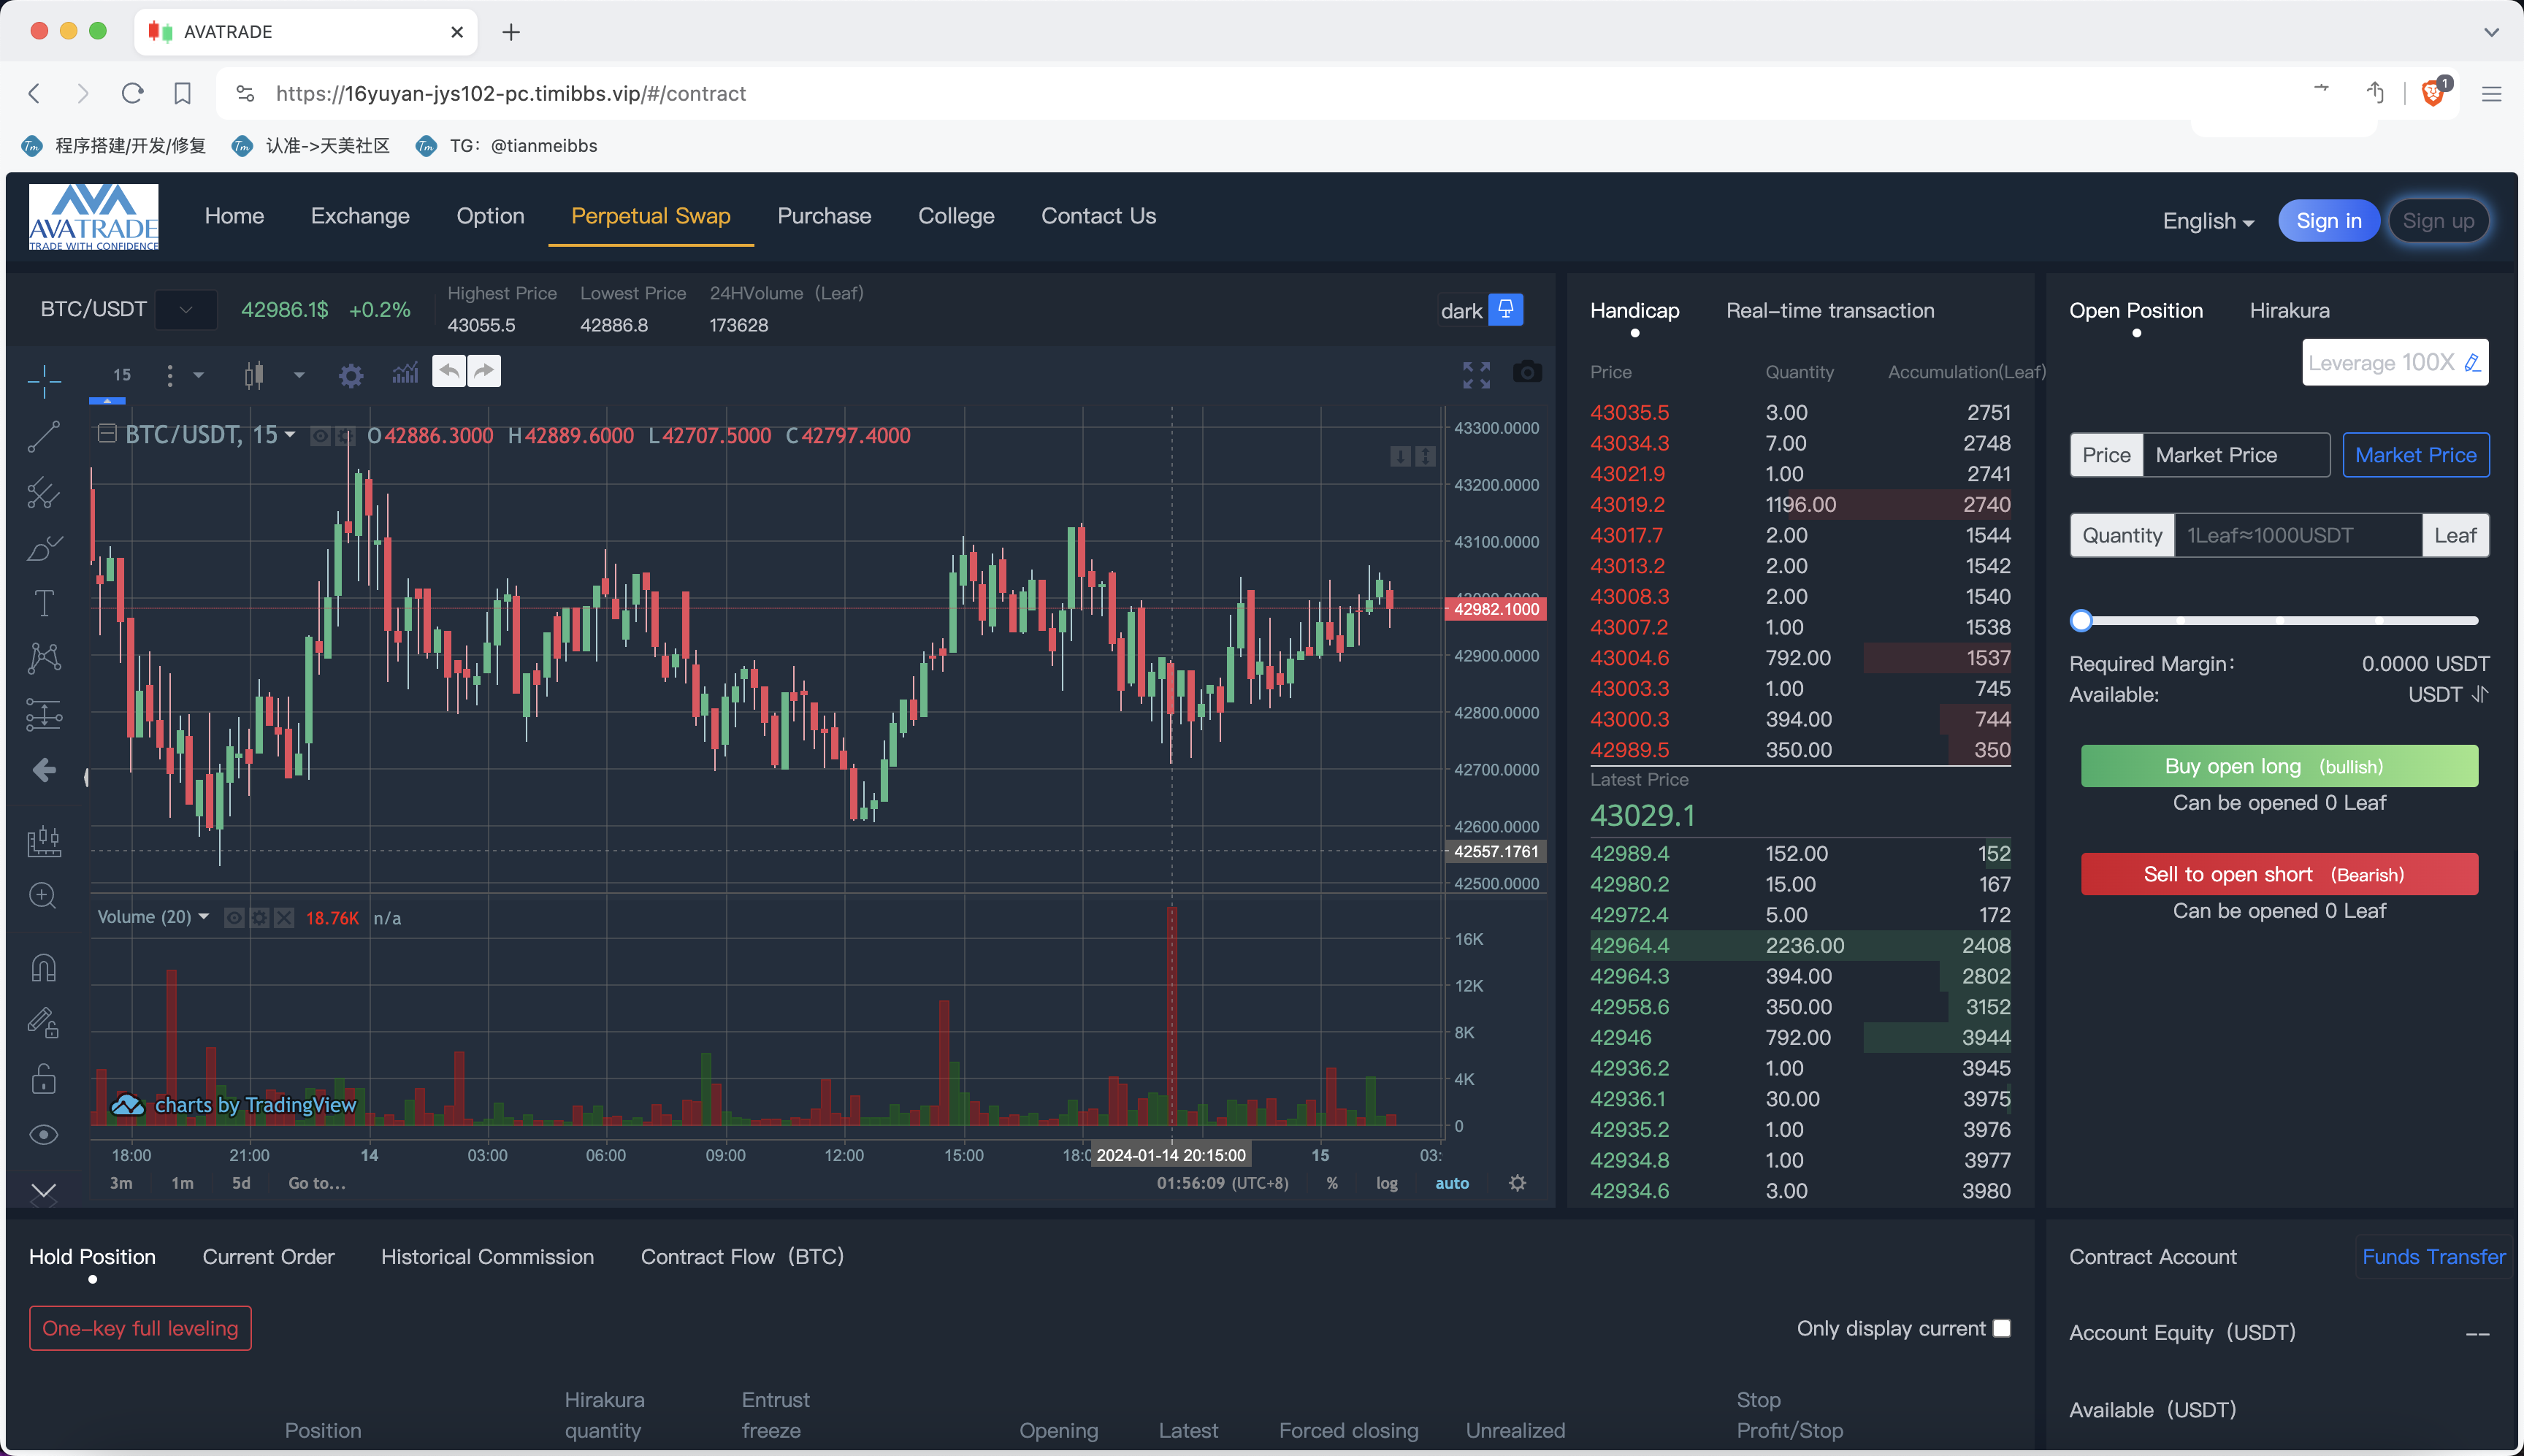This screenshot has width=2524, height=1456.
Task: Select the text tool in drawing sidebar
Action: 44,603
